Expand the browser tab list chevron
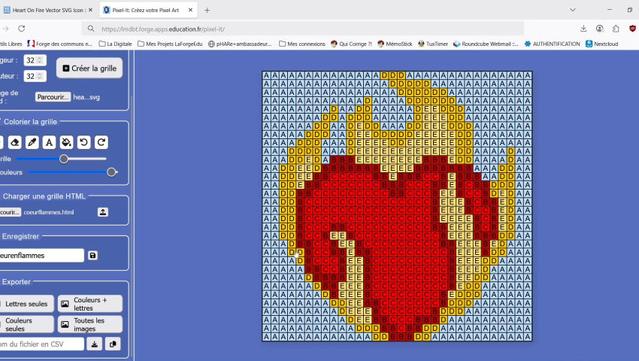This screenshot has height=361, width=639. point(573,10)
